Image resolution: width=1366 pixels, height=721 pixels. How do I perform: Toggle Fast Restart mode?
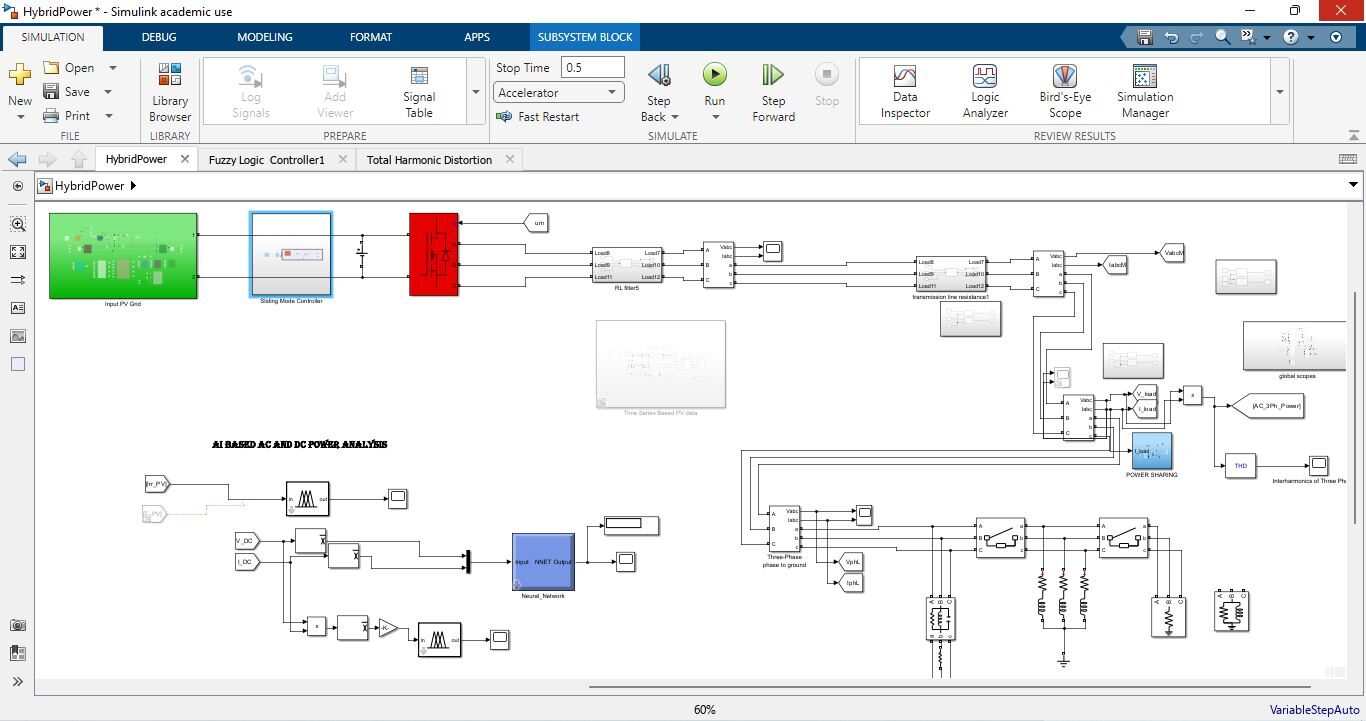(538, 117)
